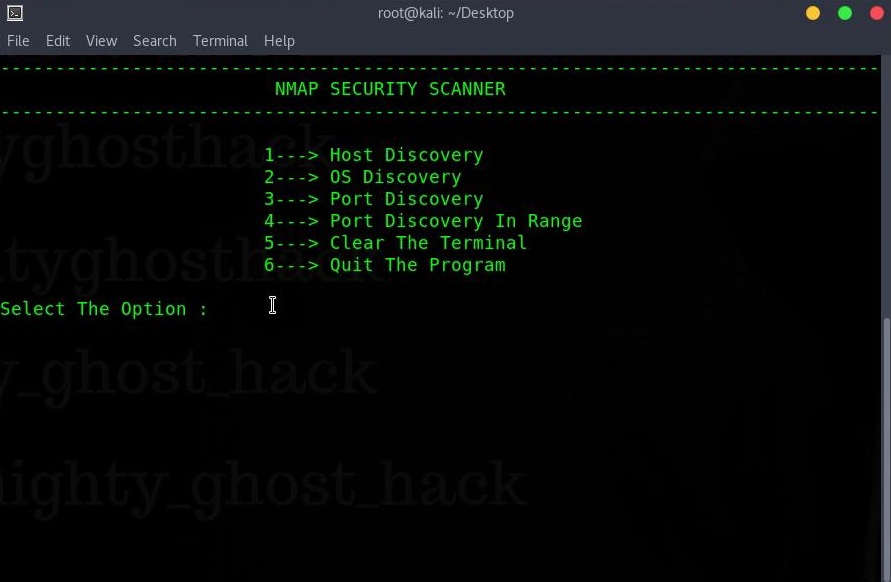Click the '6---> Quit The Program' line
Image resolution: width=891 pixels, height=582 pixels.
pos(385,265)
